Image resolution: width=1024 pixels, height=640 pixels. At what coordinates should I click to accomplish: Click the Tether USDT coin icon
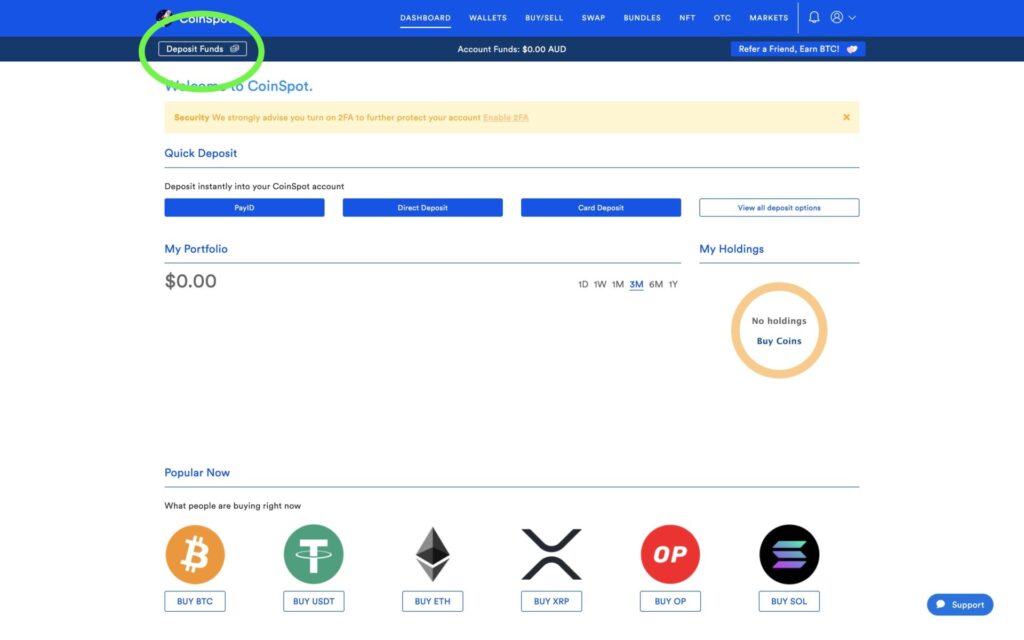click(314, 554)
